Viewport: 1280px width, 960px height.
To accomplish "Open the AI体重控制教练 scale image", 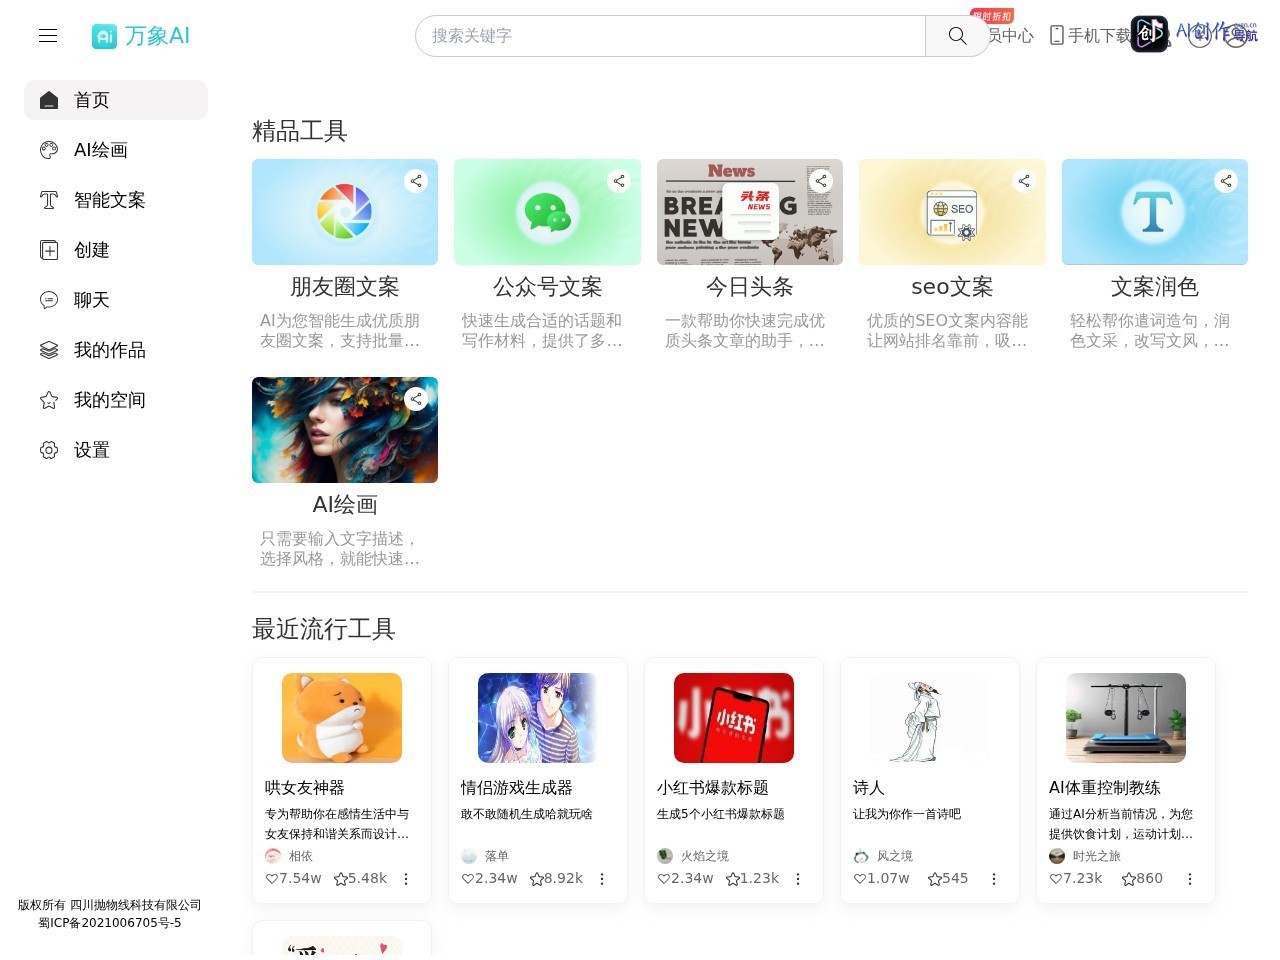I will [1126, 718].
